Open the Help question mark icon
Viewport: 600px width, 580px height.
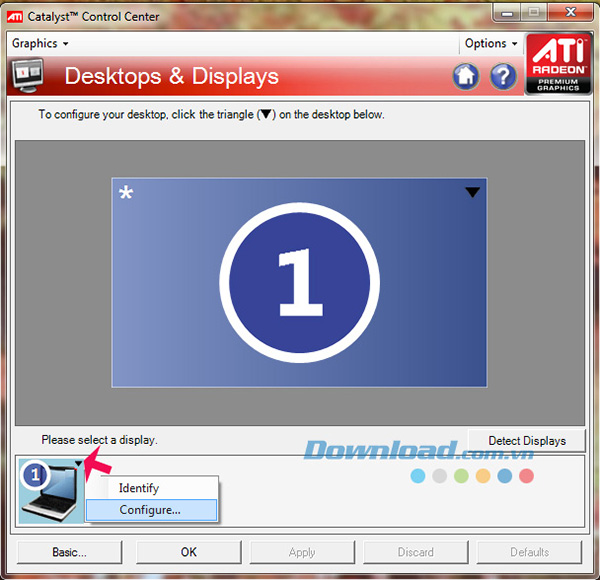[503, 76]
